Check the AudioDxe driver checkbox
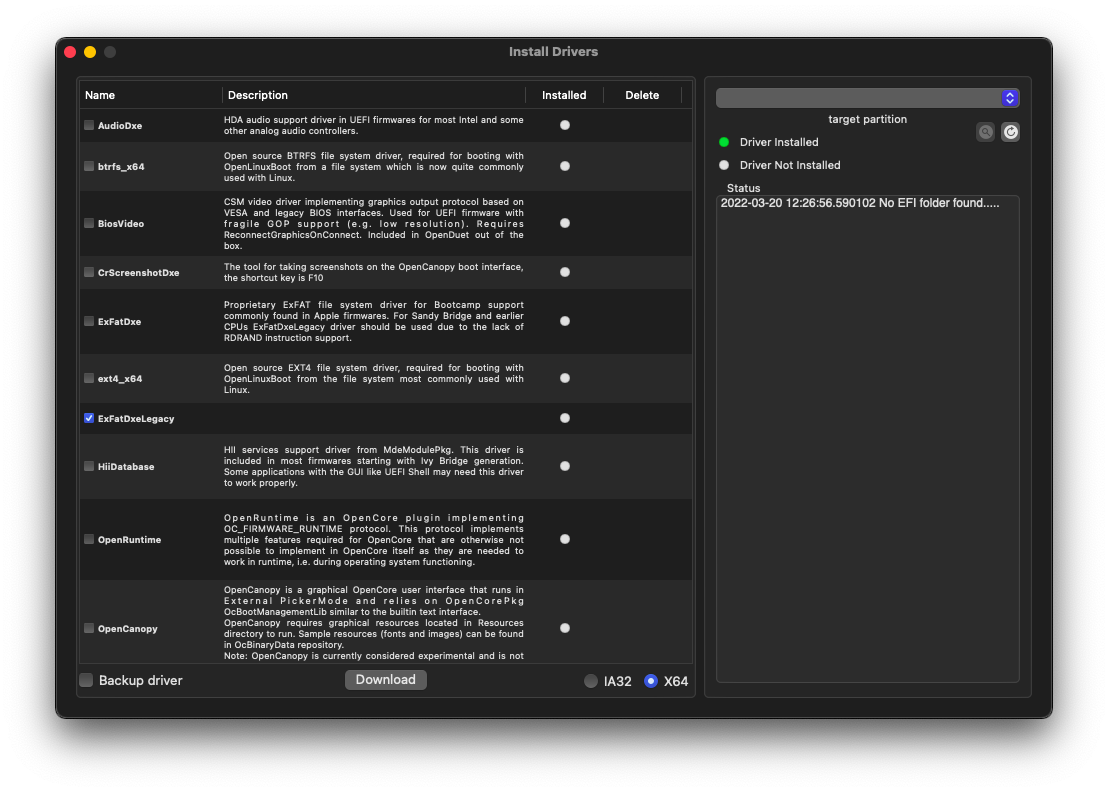 point(89,125)
